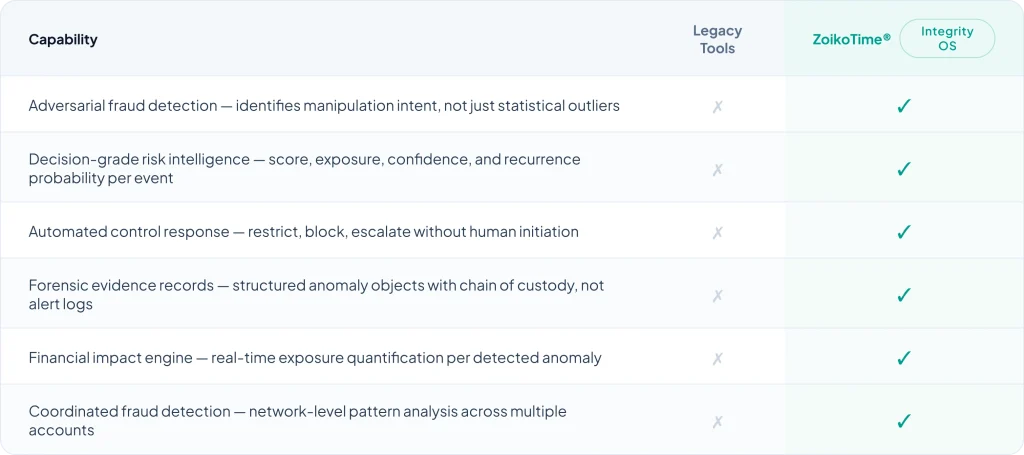Screen dimensions: 1024x455
Task: Click Legacy Tools X for Decision-grade risk intelligence
Action: coord(717,169)
